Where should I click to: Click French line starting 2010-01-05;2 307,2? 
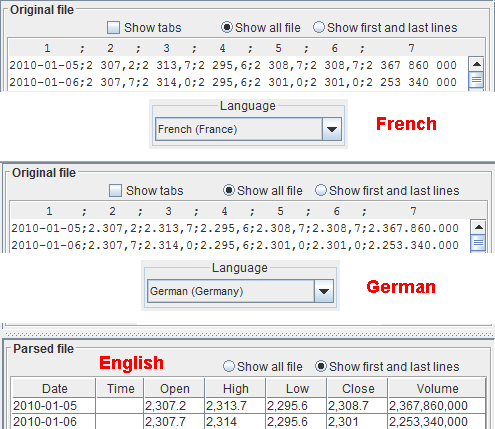233,65
